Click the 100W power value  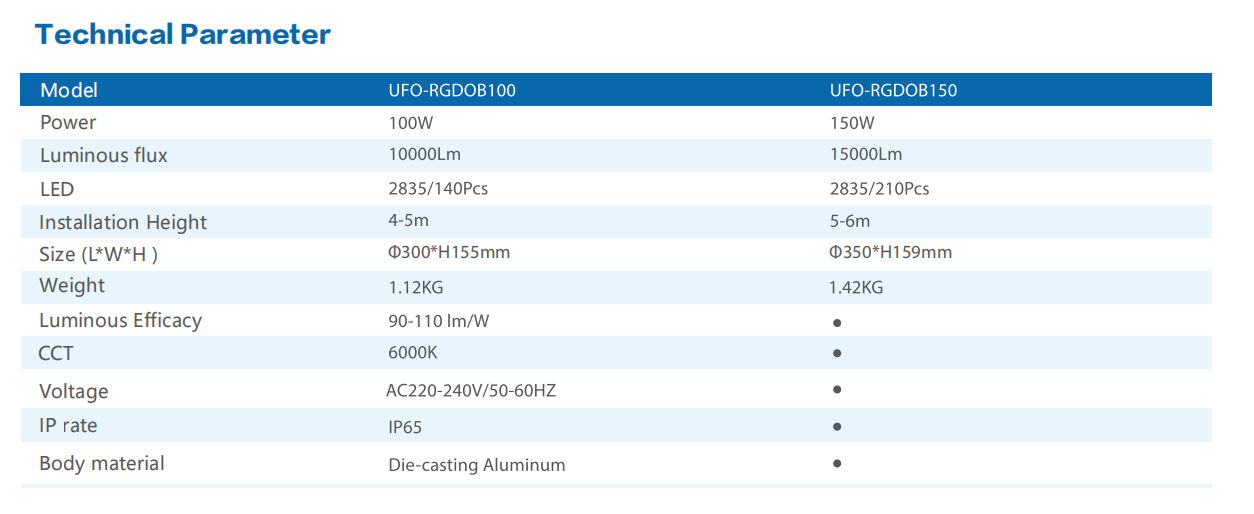pyautogui.click(x=413, y=124)
